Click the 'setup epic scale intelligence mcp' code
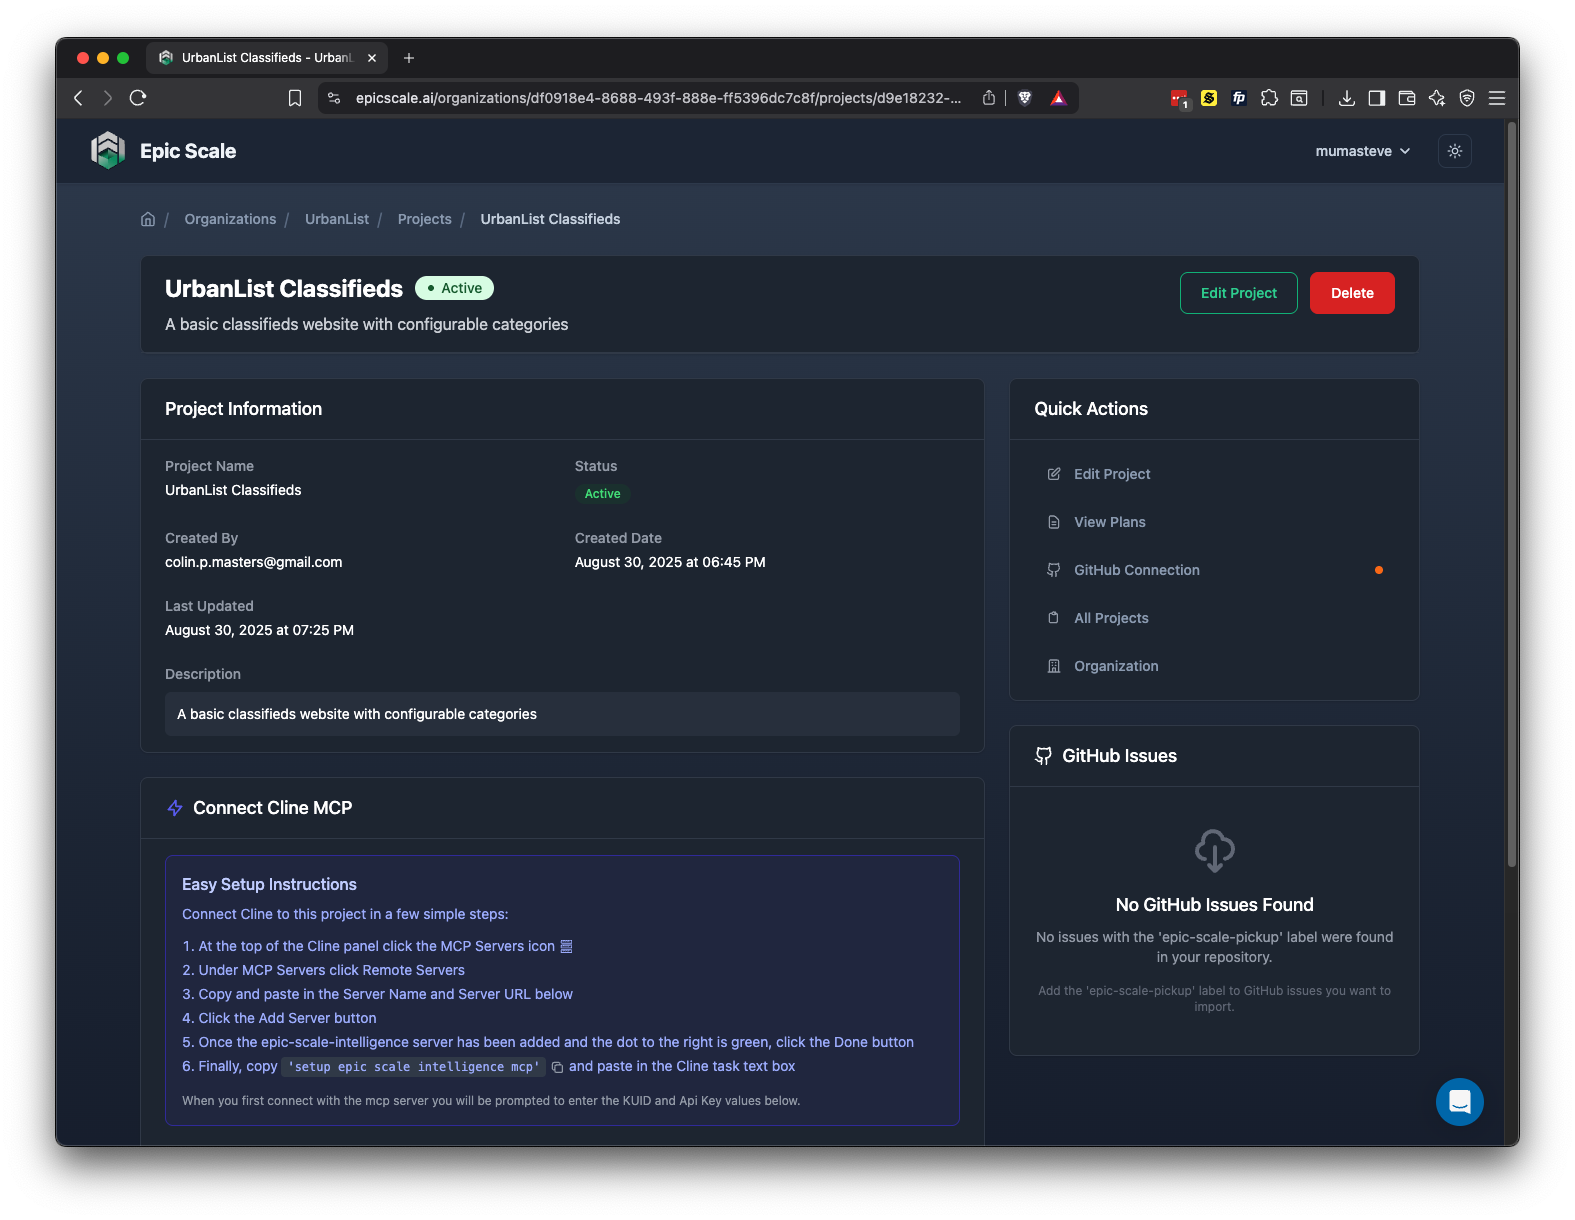This screenshot has width=1575, height=1220. (415, 1067)
